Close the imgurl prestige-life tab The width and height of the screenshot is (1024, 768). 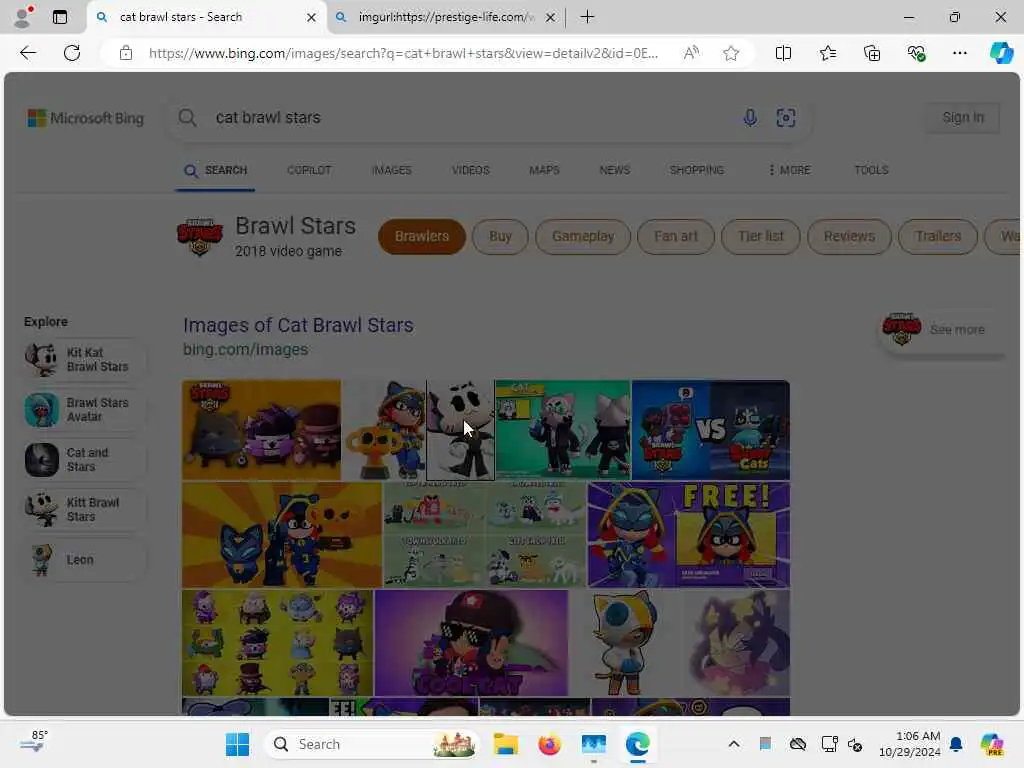[551, 18]
